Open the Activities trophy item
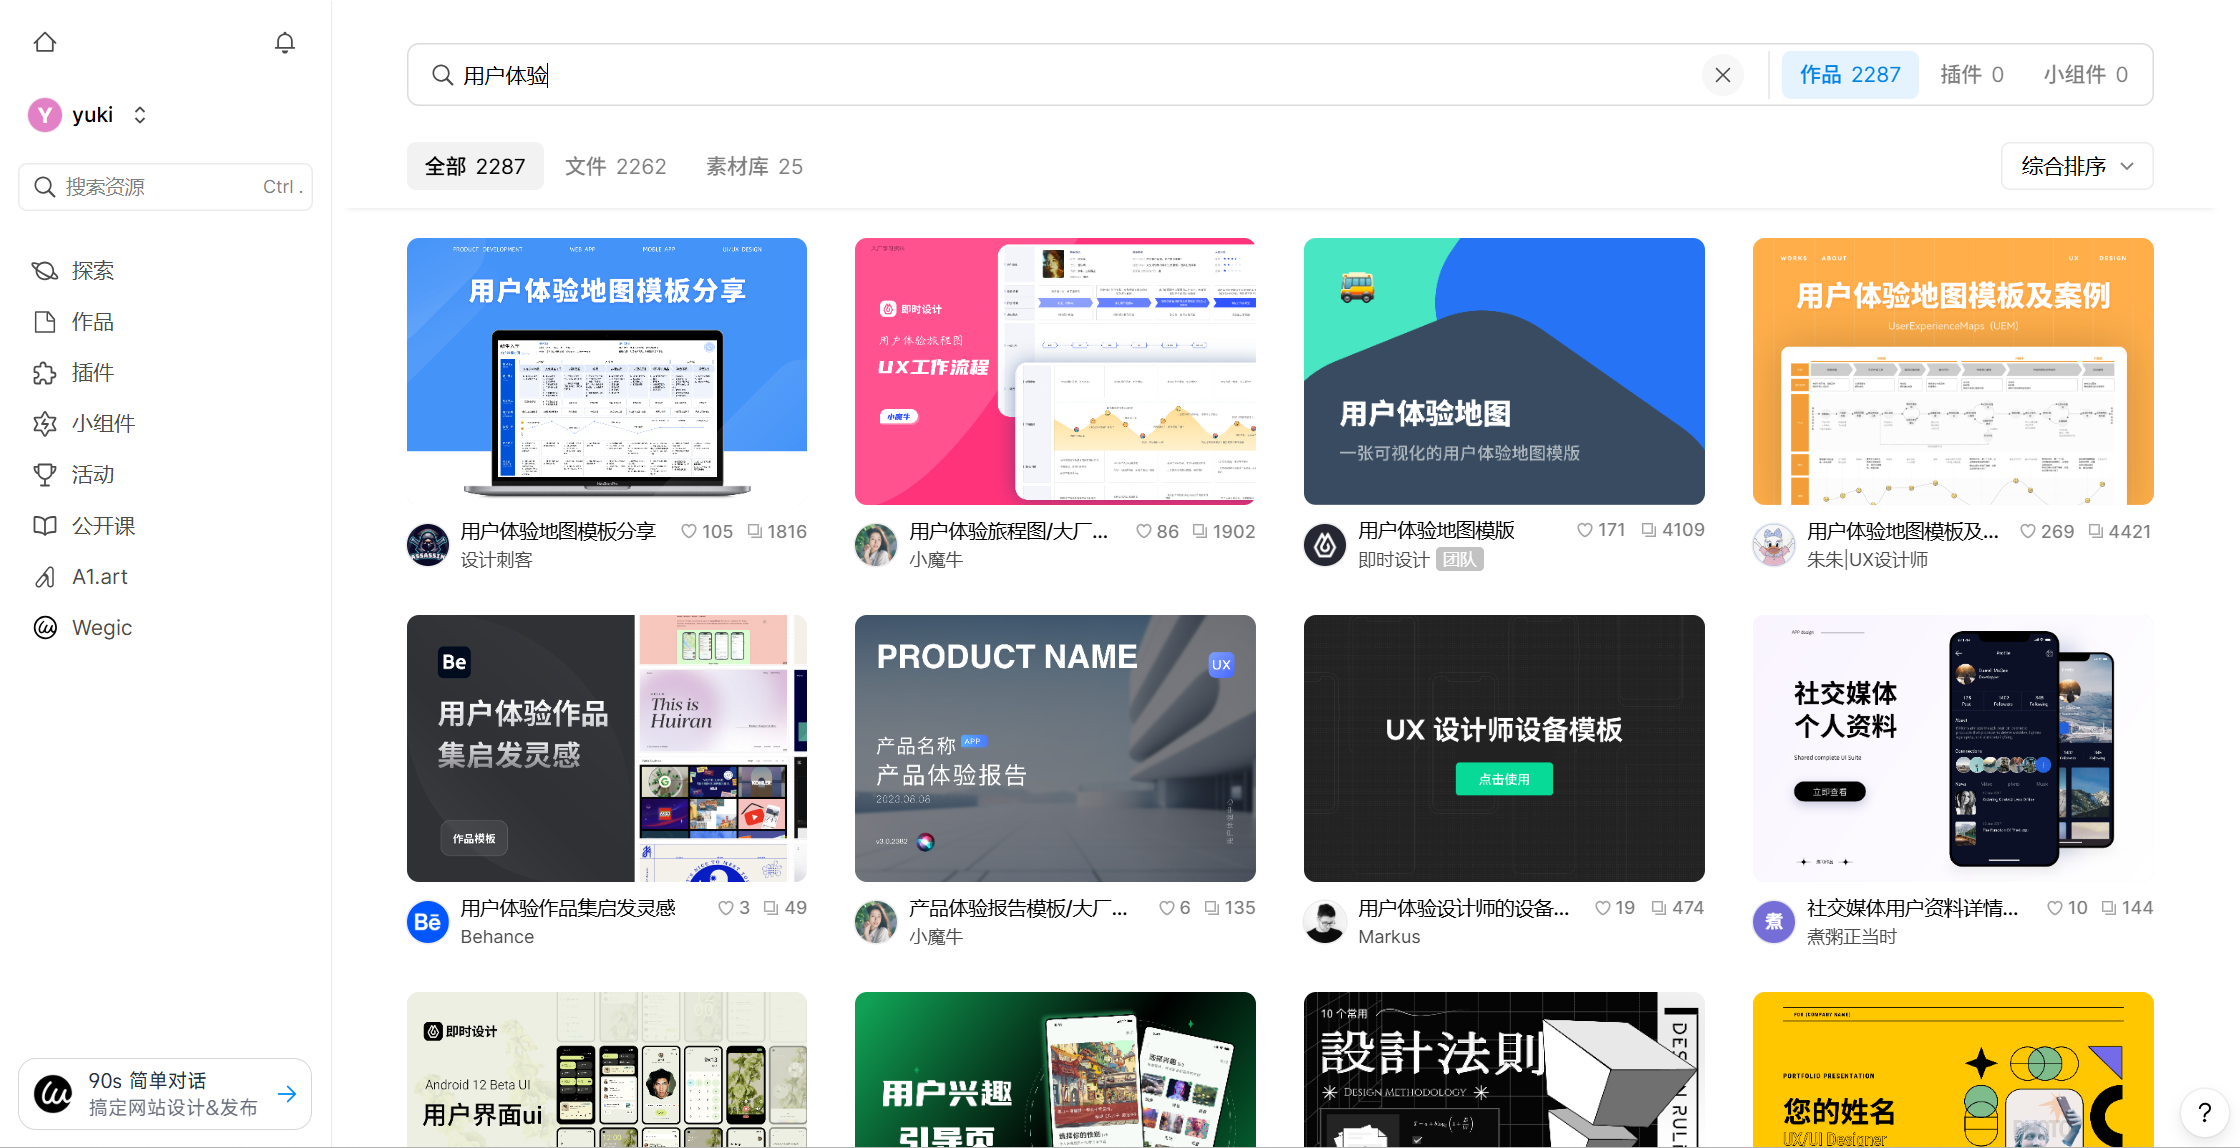Image resolution: width=2240 pixels, height=1148 pixels. (x=92, y=475)
